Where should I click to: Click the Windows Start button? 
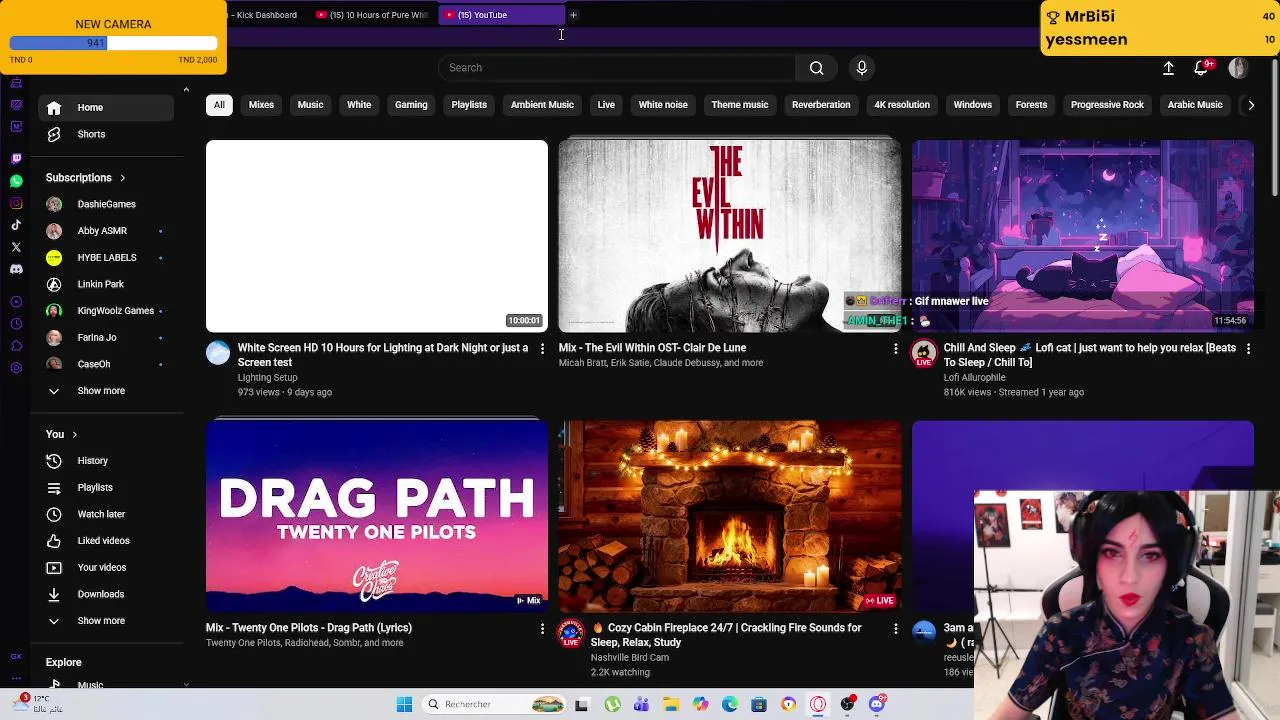coord(404,704)
